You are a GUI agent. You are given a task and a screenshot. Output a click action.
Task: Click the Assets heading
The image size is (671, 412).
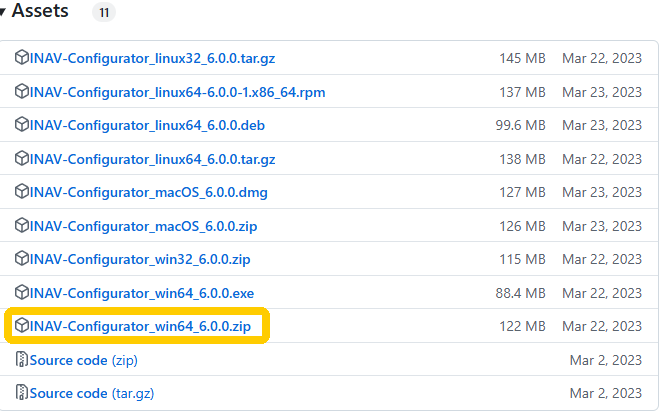coord(40,11)
